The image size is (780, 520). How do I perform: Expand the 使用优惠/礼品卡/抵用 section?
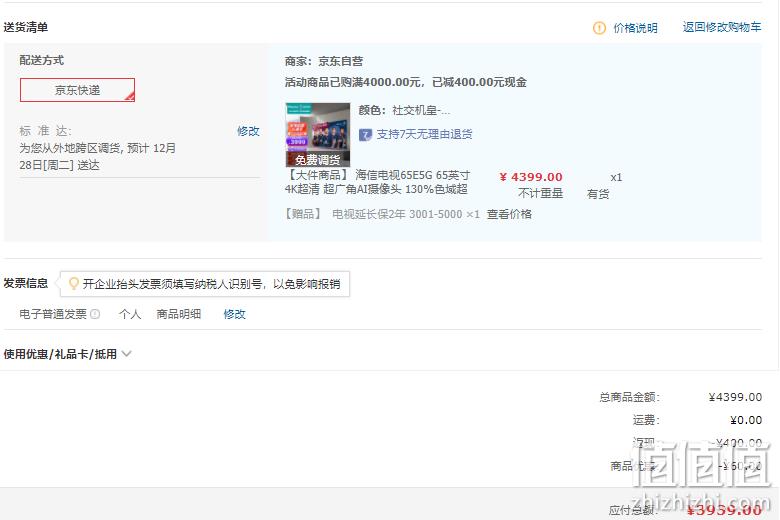coord(127,354)
